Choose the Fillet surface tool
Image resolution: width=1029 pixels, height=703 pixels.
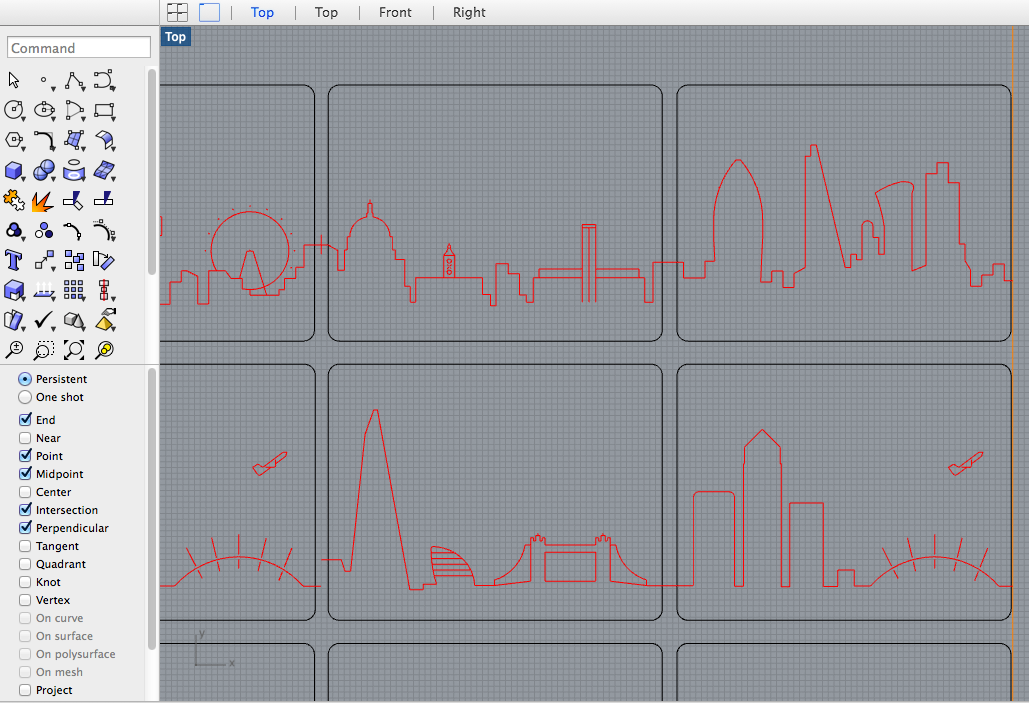click(x=104, y=140)
